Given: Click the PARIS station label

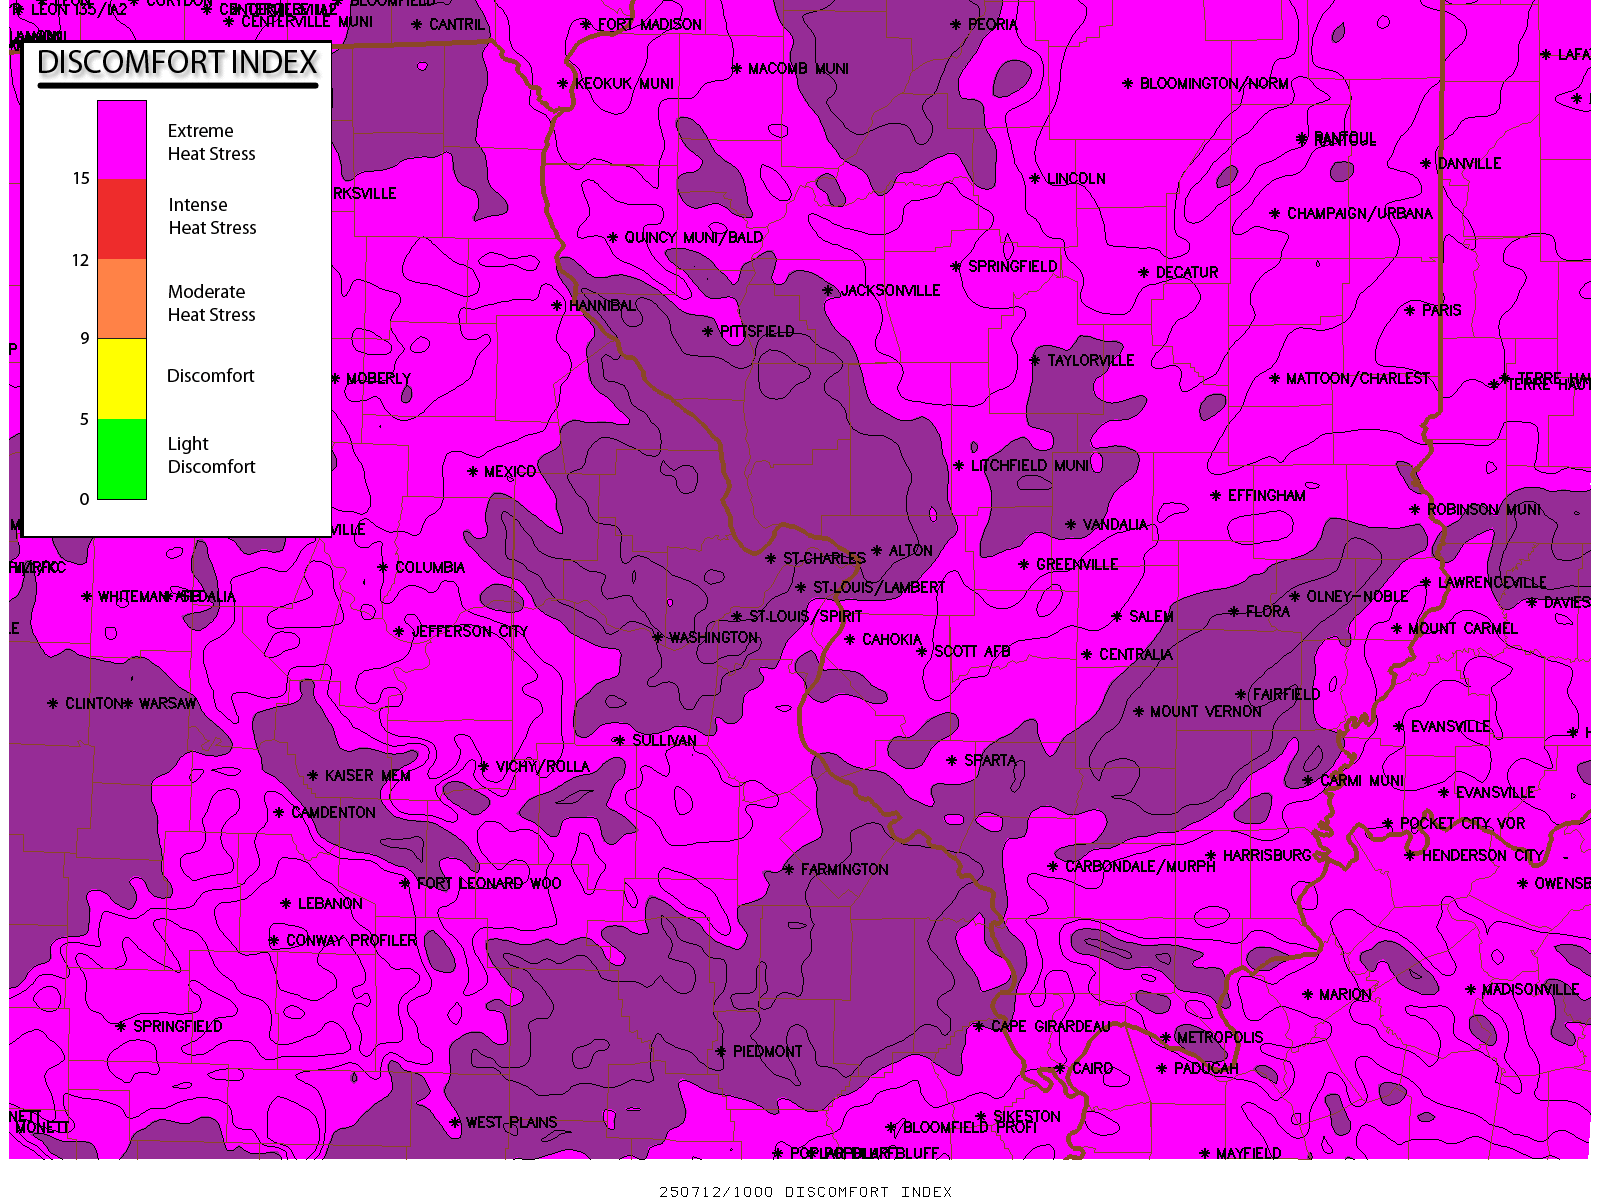Looking at the screenshot, I should click(1442, 311).
